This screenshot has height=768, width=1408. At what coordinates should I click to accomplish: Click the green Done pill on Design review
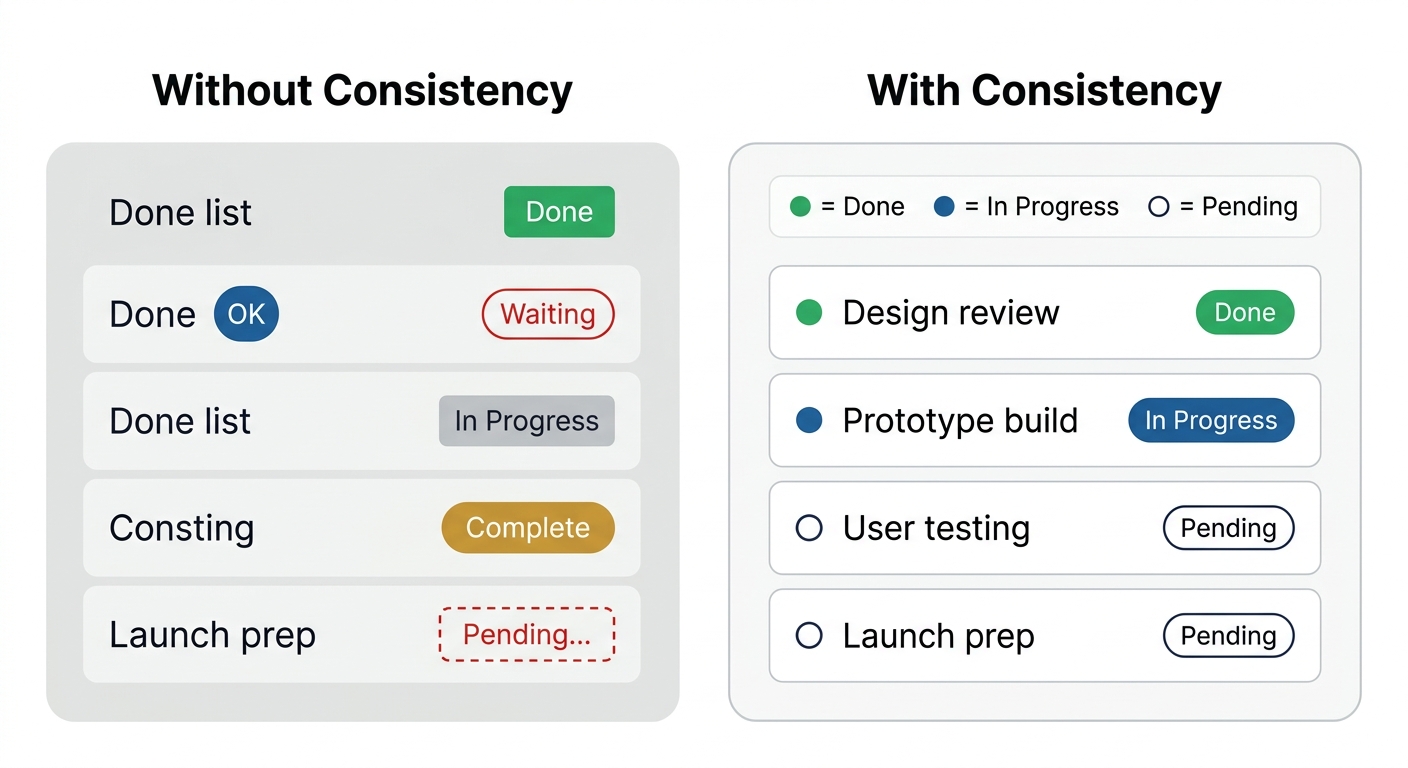[x=1245, y=313]
